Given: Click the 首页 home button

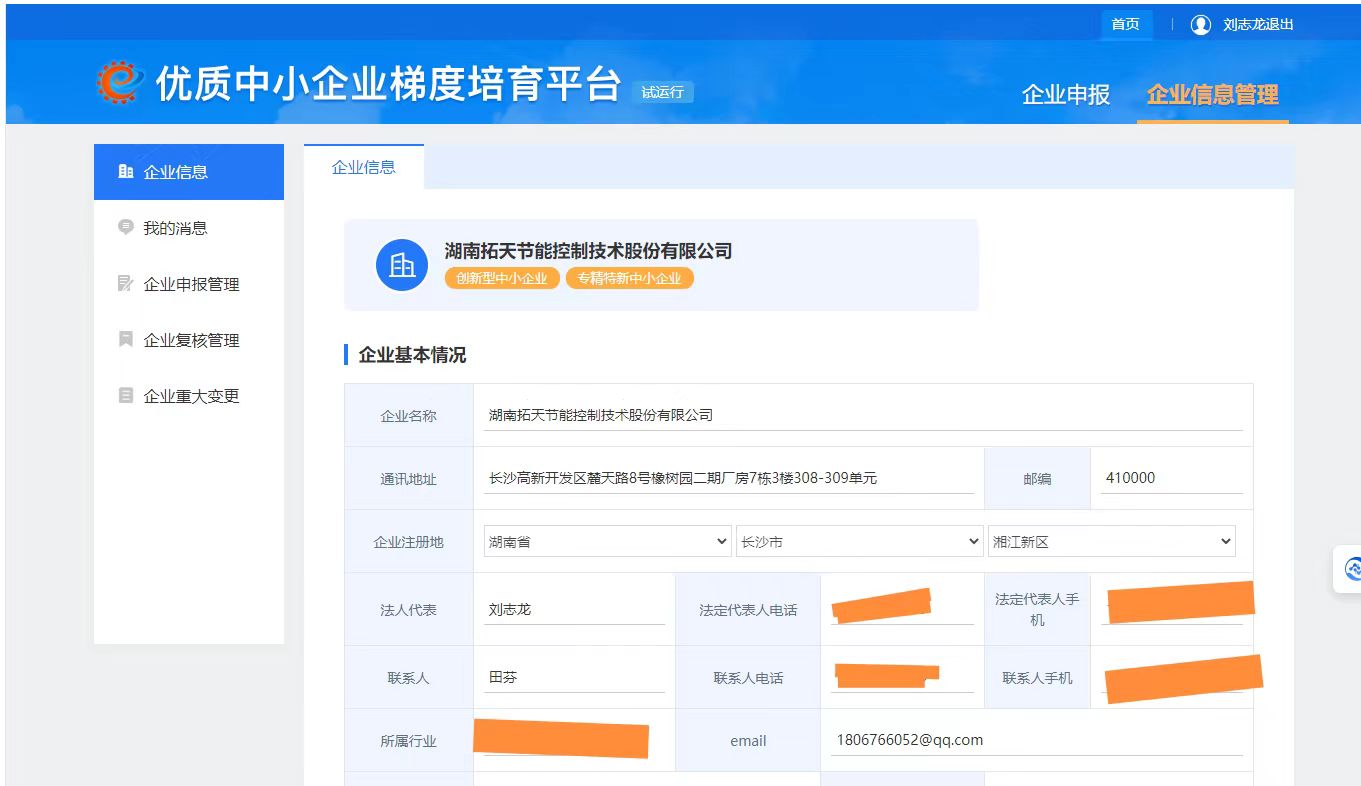Looking at the screenshot, I should 1126,24.
